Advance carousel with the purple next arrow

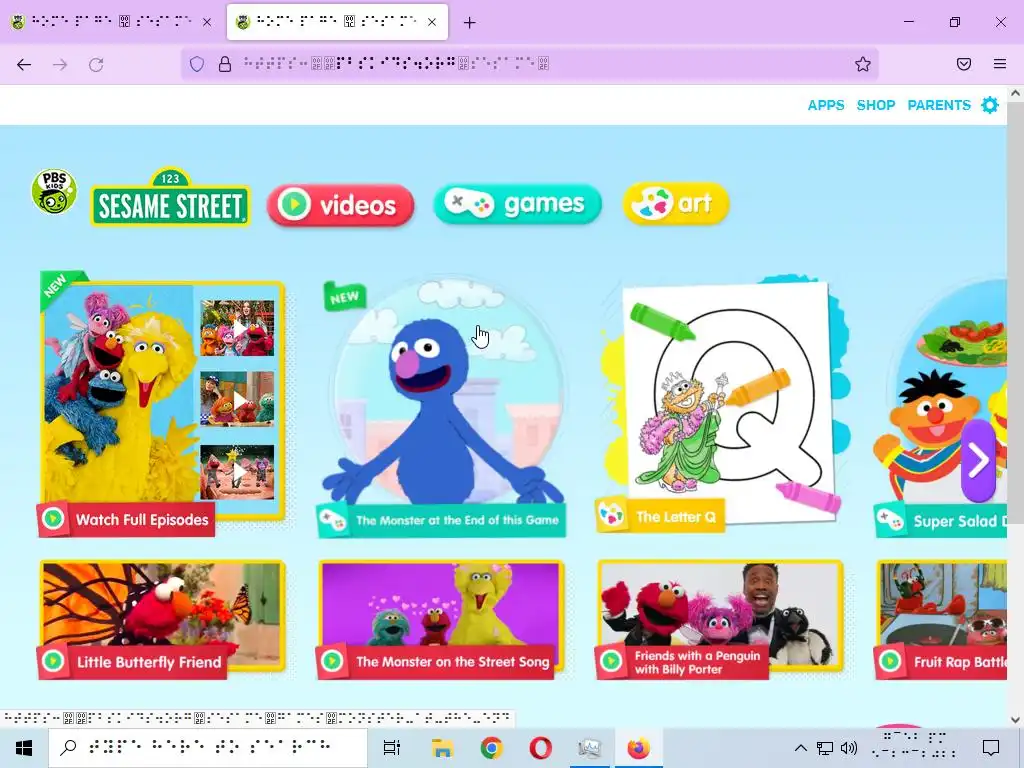click(x=978, y=461)
